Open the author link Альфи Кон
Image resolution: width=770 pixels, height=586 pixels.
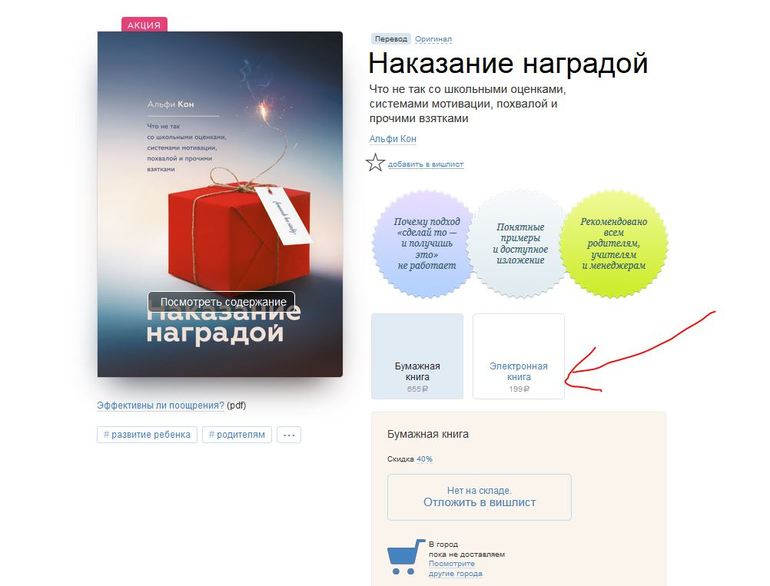(393, 139)
